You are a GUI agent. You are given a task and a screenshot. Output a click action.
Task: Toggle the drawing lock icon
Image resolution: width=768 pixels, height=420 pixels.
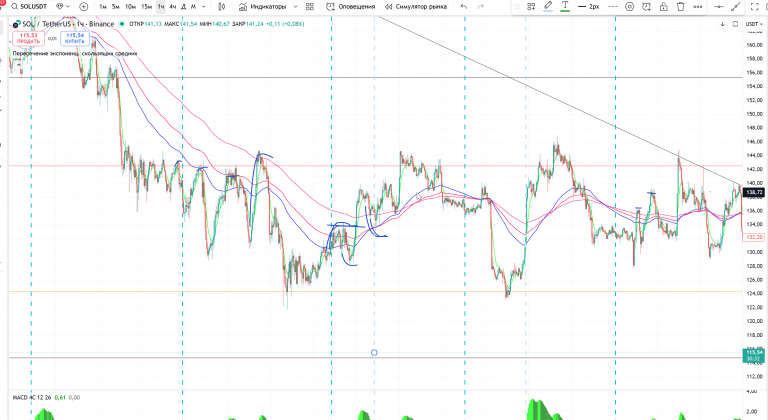663,6
